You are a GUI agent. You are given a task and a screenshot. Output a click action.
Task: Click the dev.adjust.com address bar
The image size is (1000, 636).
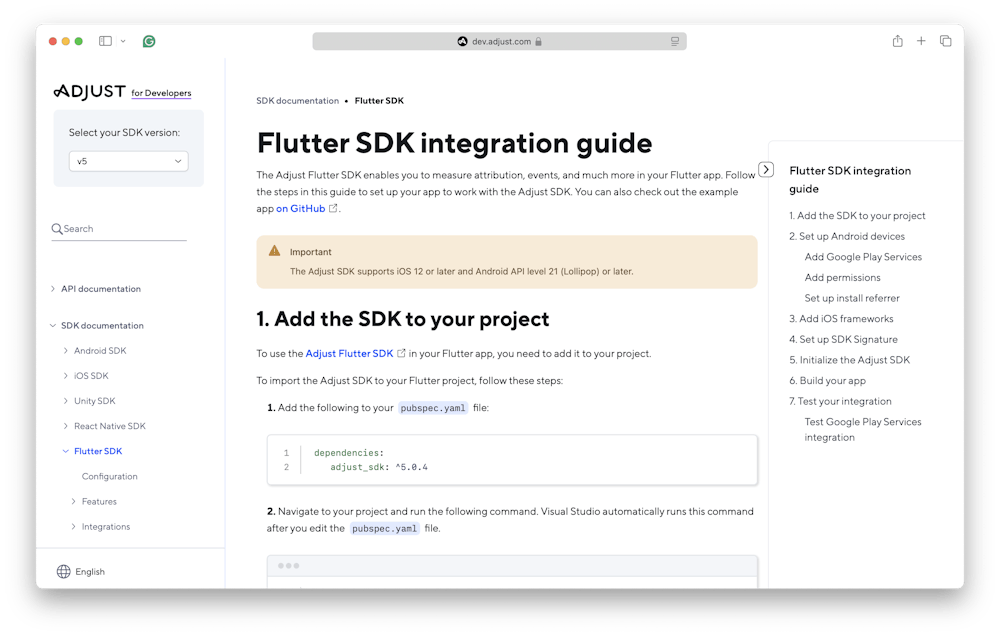(x=499, y=41)
